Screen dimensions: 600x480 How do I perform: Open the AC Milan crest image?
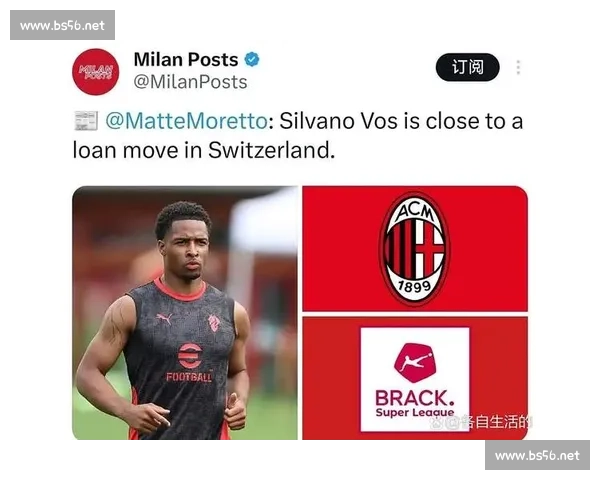415,249
